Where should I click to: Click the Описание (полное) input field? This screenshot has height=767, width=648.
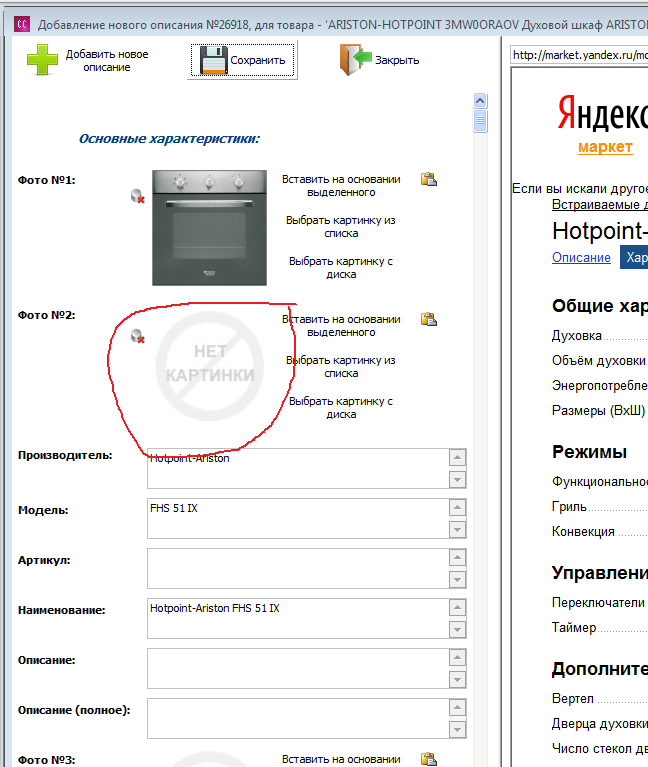[x=298, y=719]
